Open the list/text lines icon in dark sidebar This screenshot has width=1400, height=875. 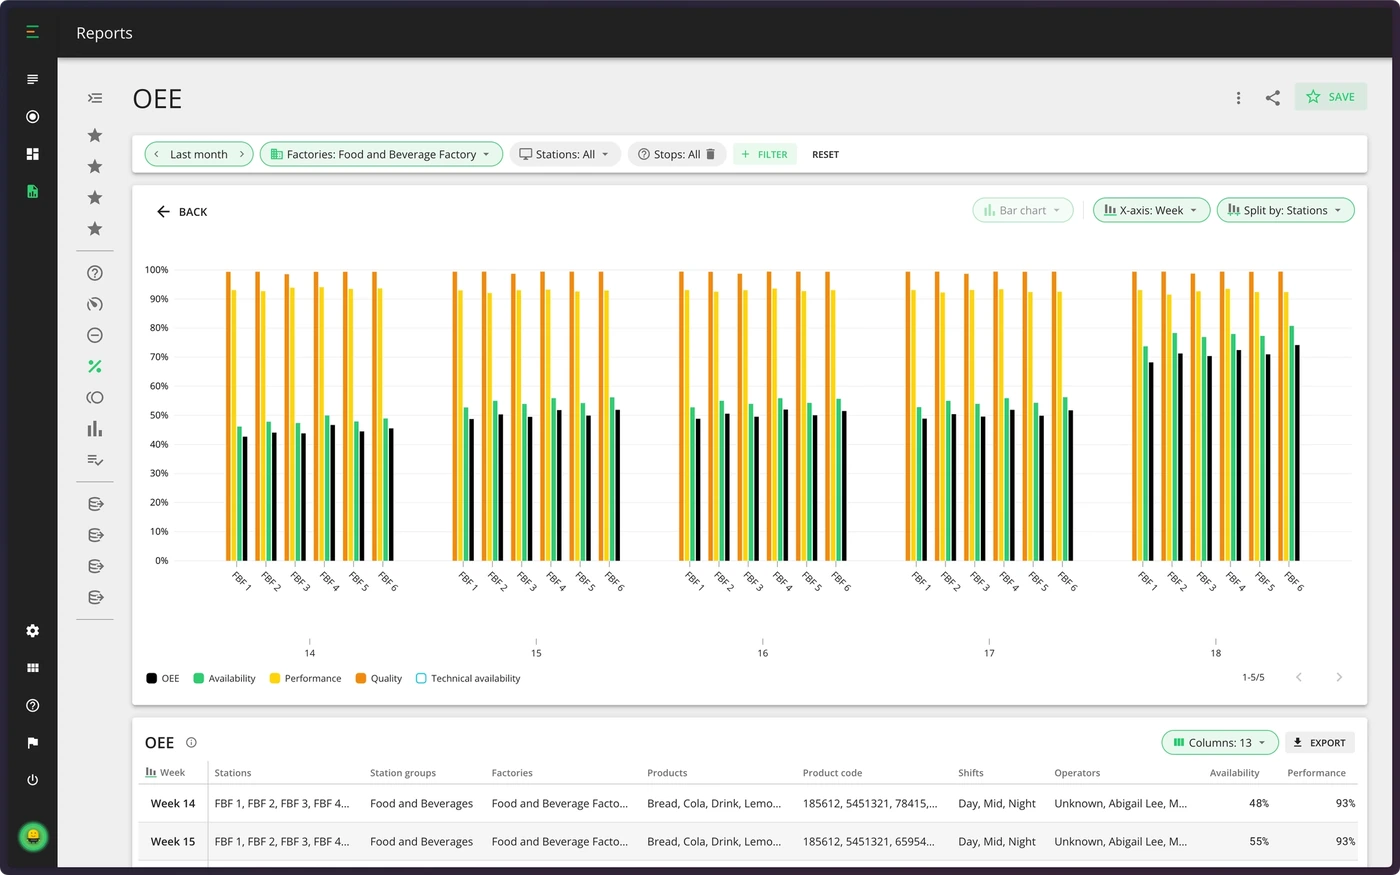(x=32, y=79)
